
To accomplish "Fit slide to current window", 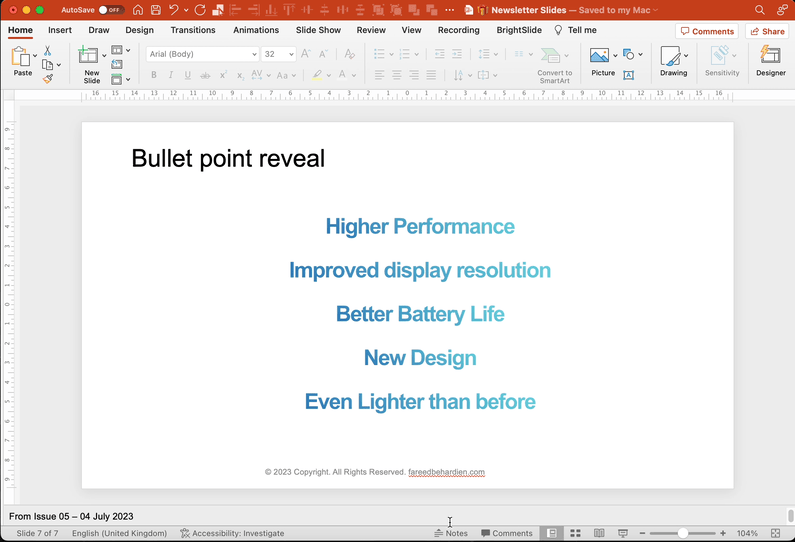I will (x=775, y=533).
